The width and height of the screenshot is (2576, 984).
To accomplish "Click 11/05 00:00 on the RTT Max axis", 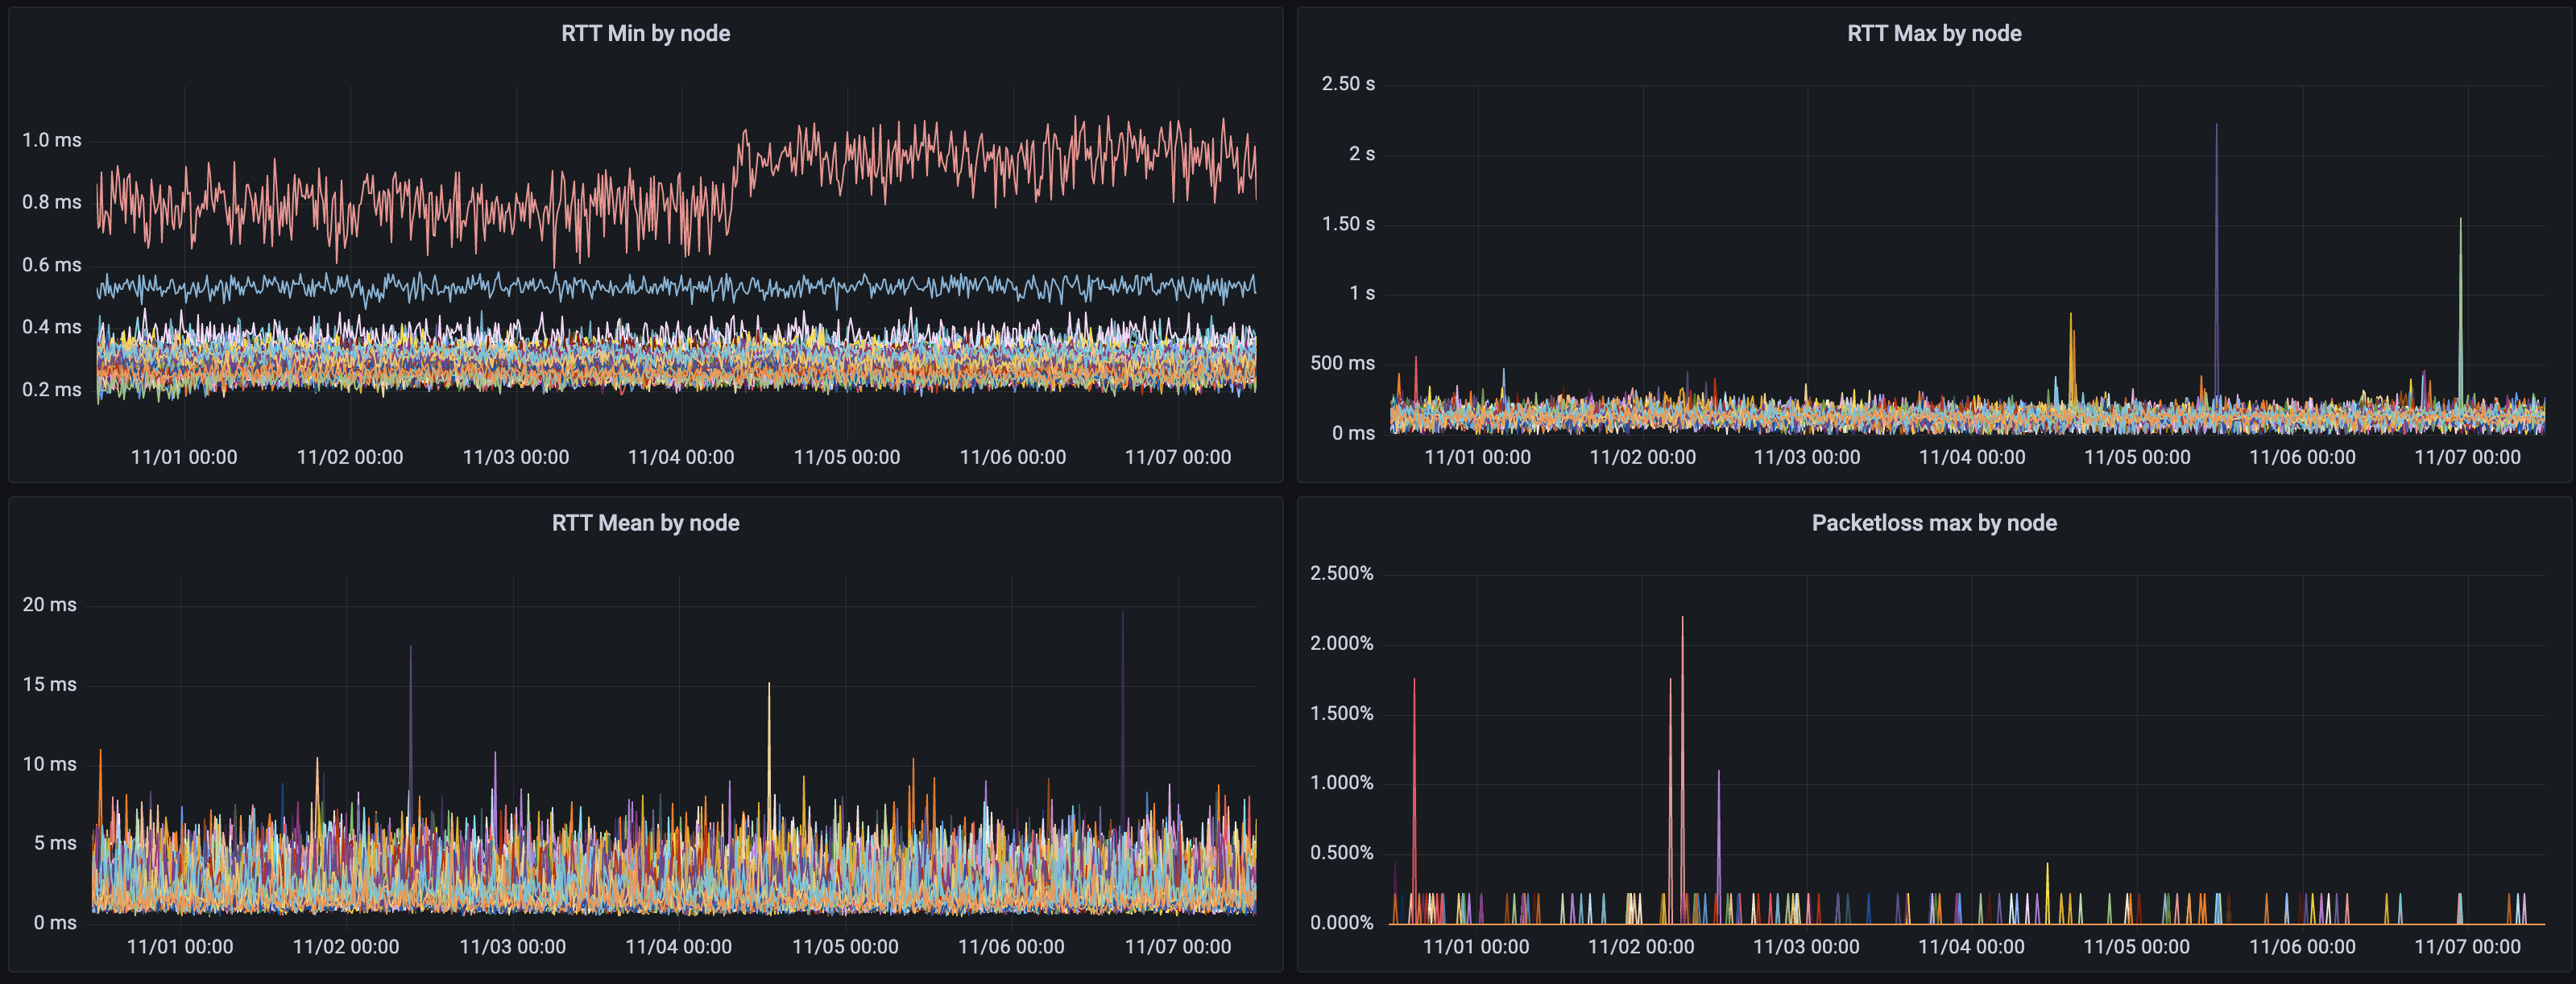I will tap(2137, 457).
